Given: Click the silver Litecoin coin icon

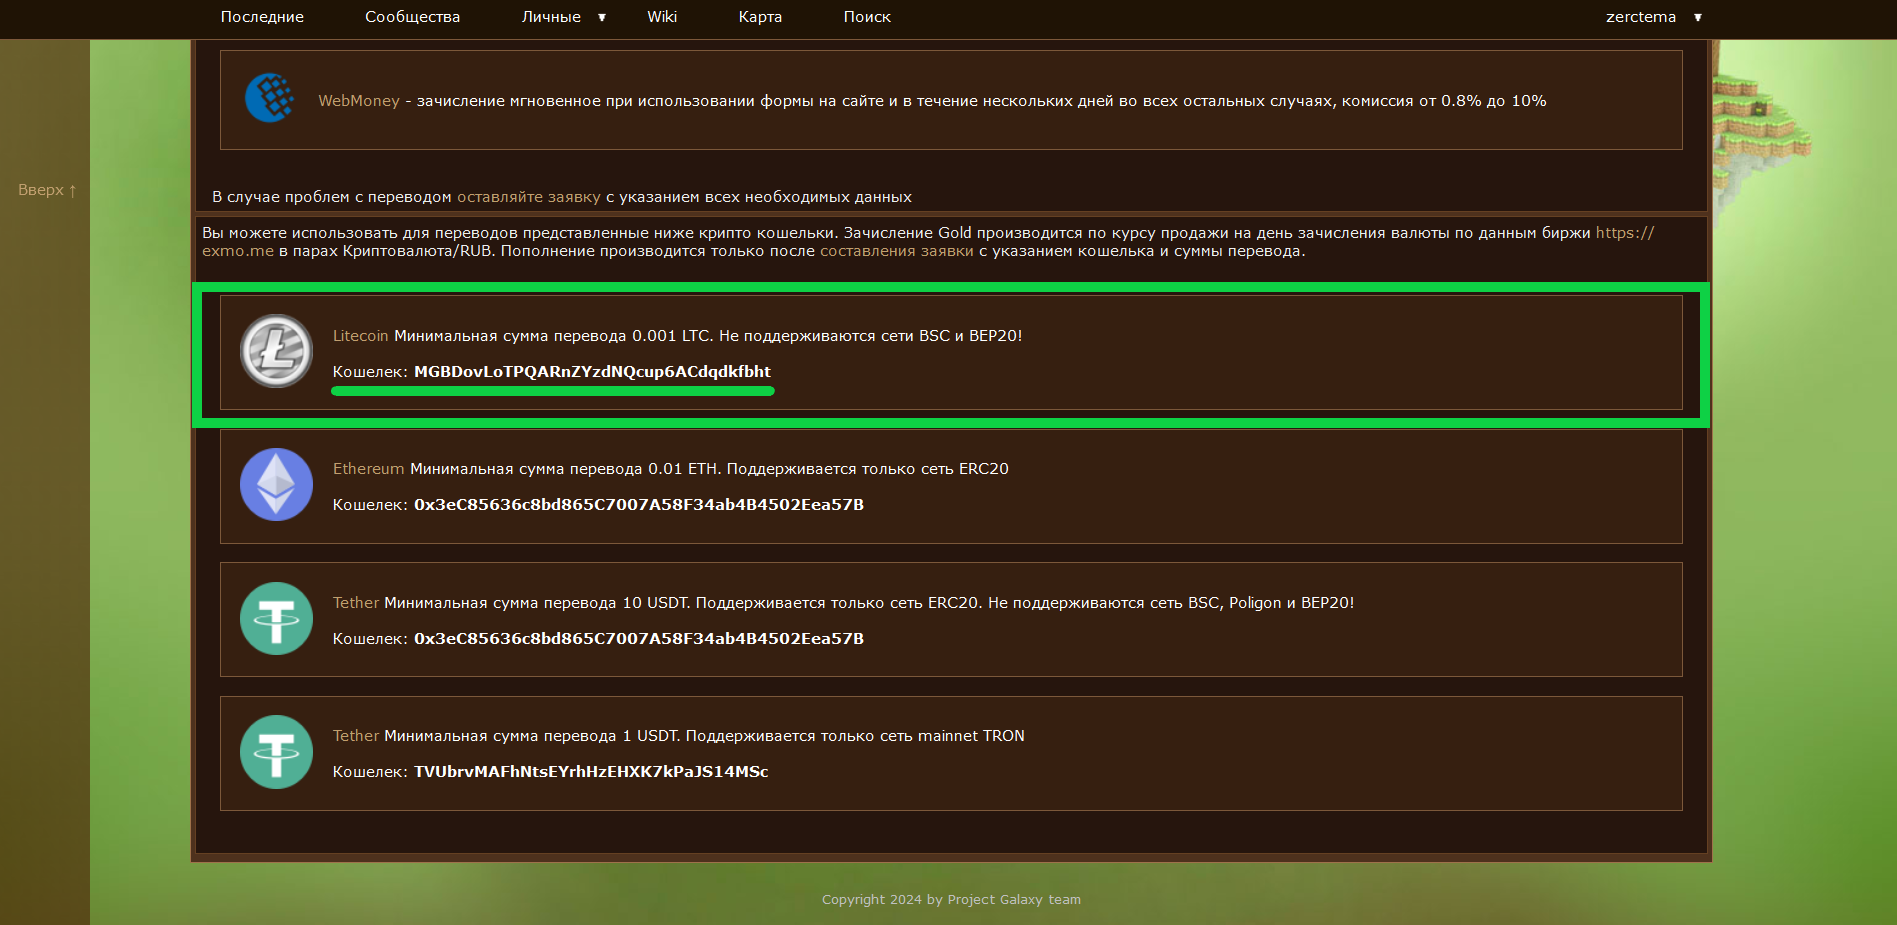Looking at the screenshot, I should 276,351.
